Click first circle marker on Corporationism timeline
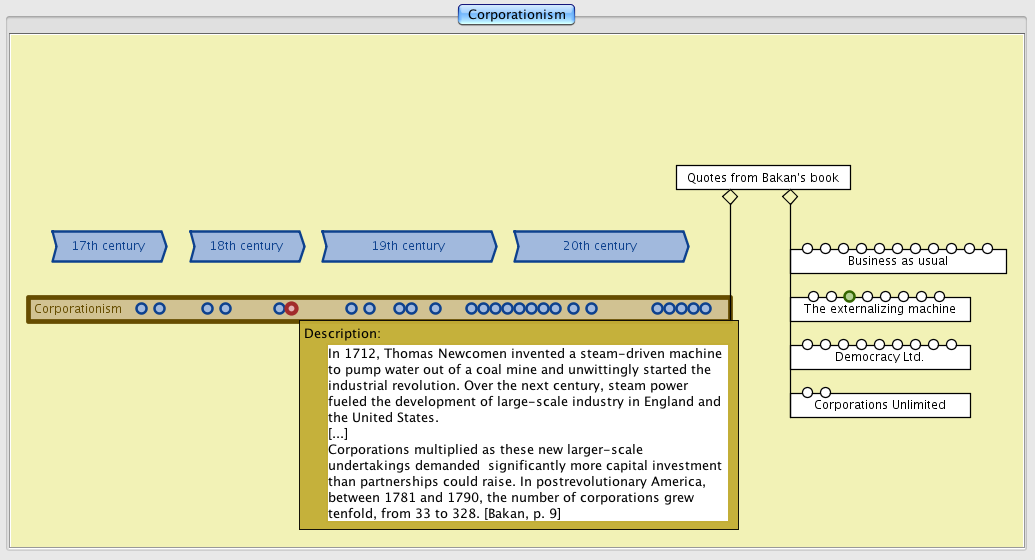Image resolution: width=1035 pixels, height=560 pixels. (141, 309)
